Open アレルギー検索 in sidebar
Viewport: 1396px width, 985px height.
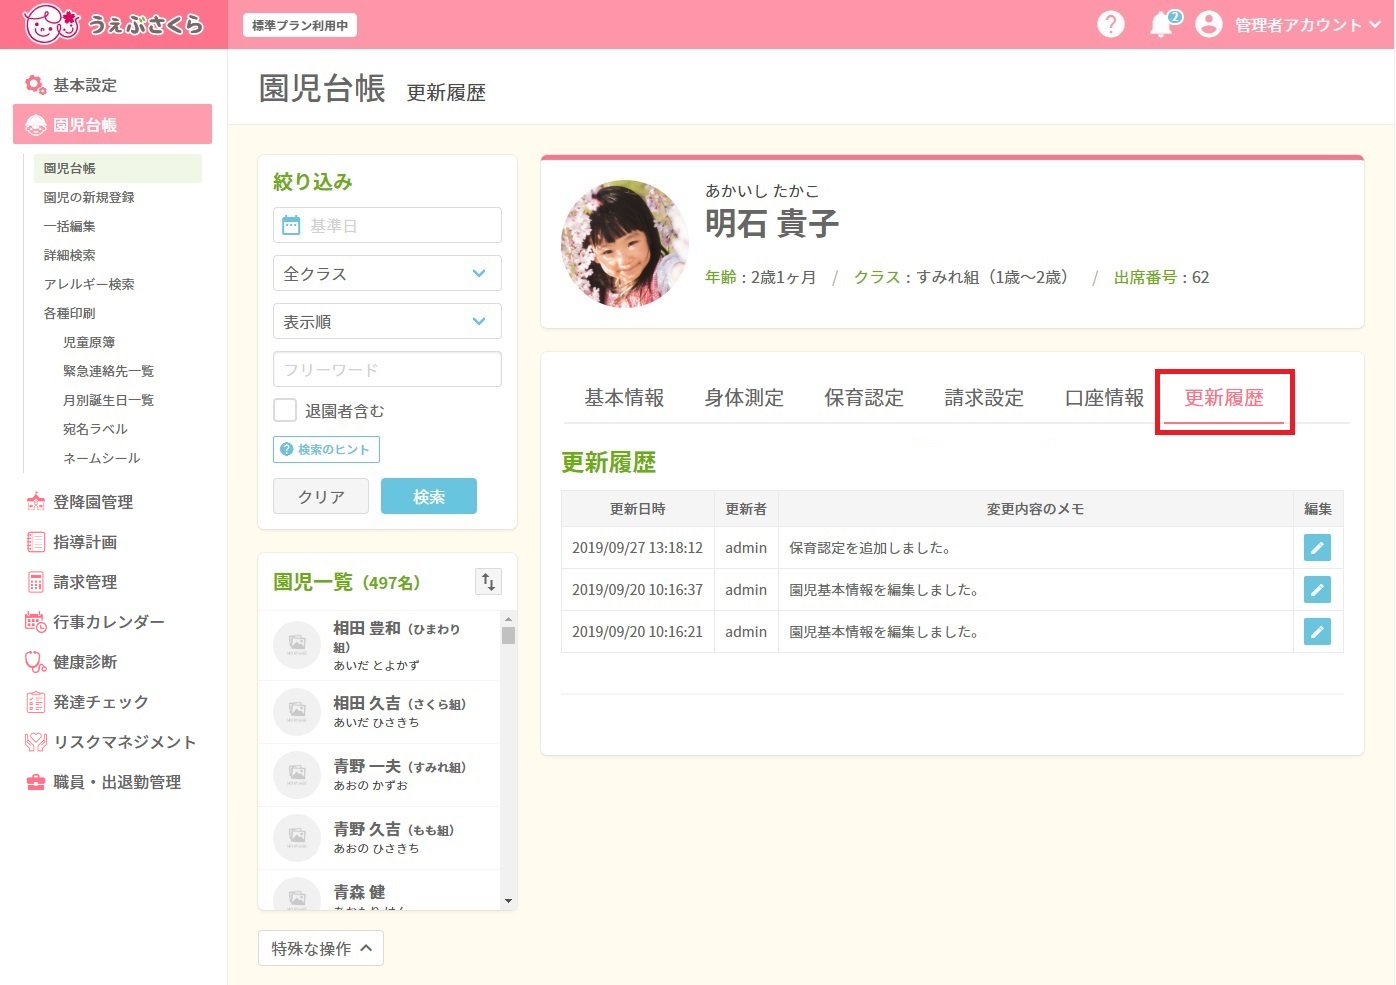coord(89,284)
